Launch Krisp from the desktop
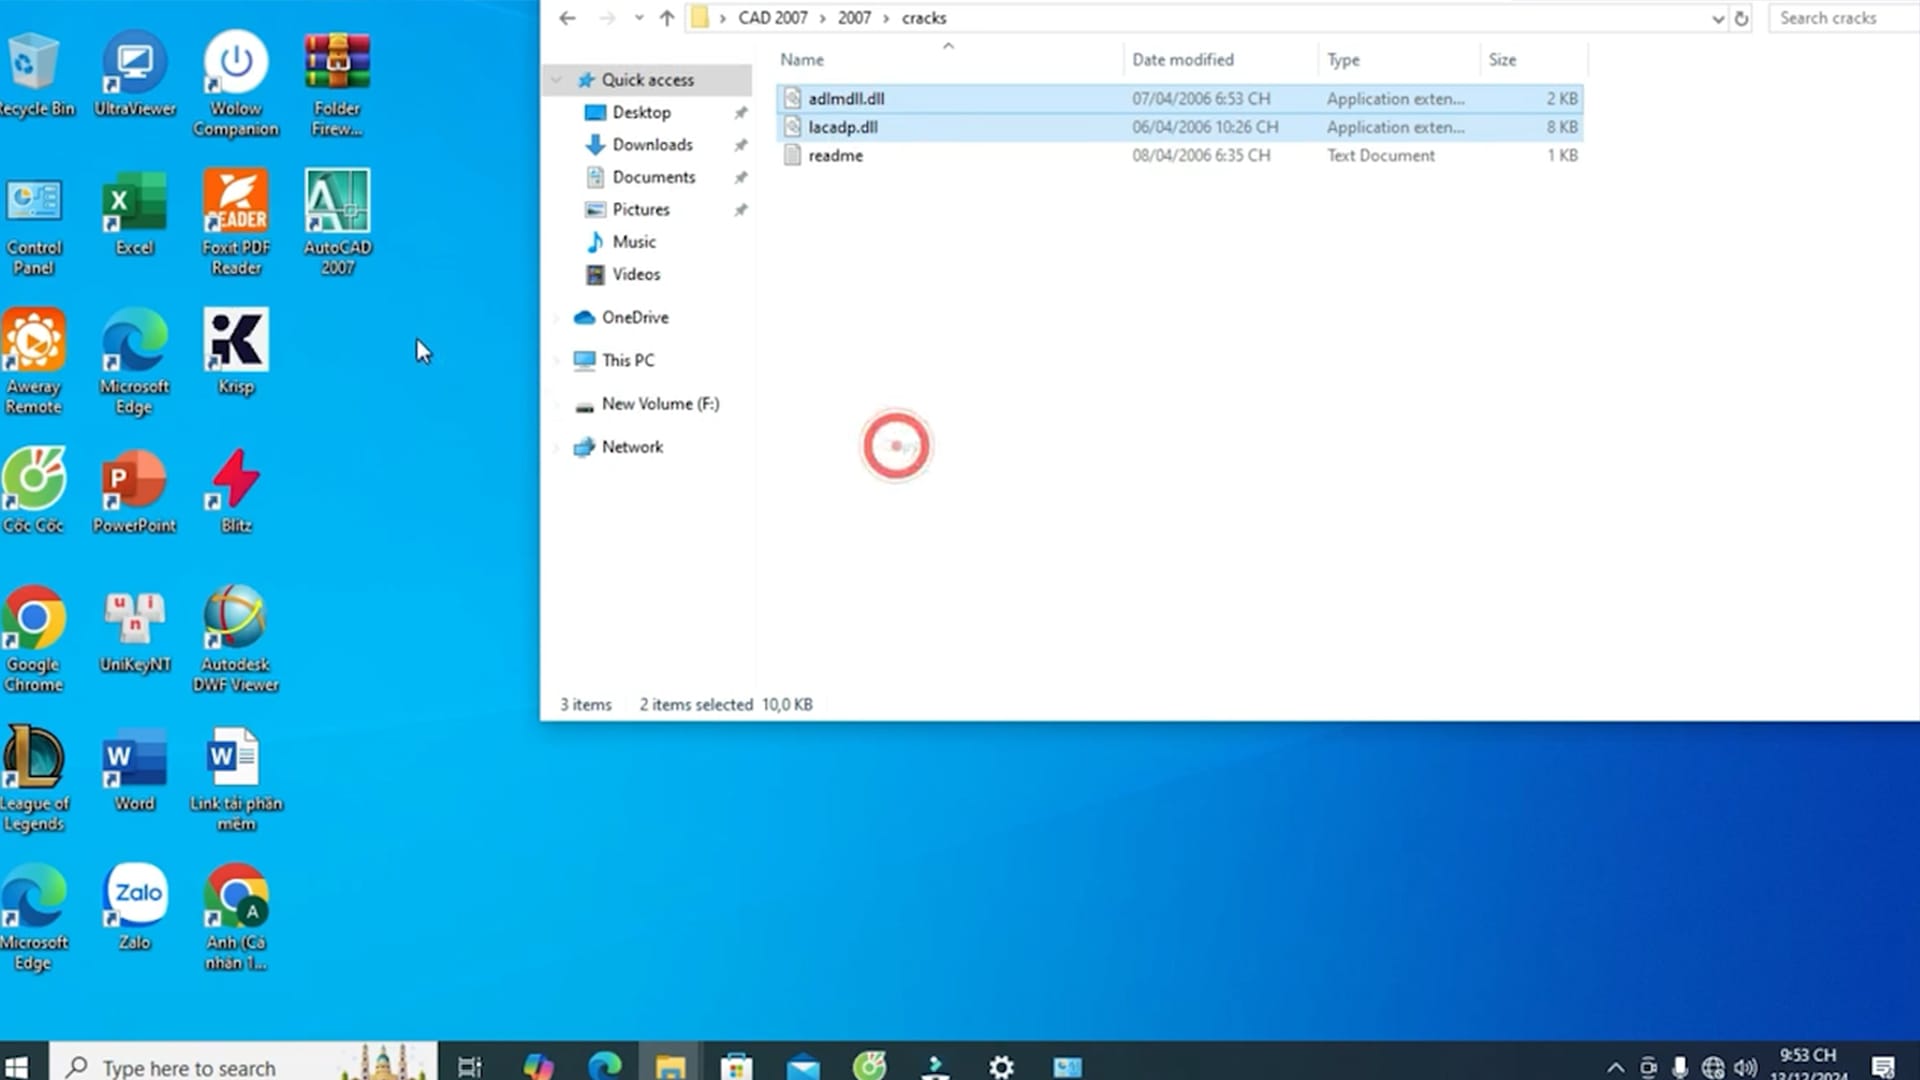The width and height of the screenshot is (1920, 1080). coord(236,353)
